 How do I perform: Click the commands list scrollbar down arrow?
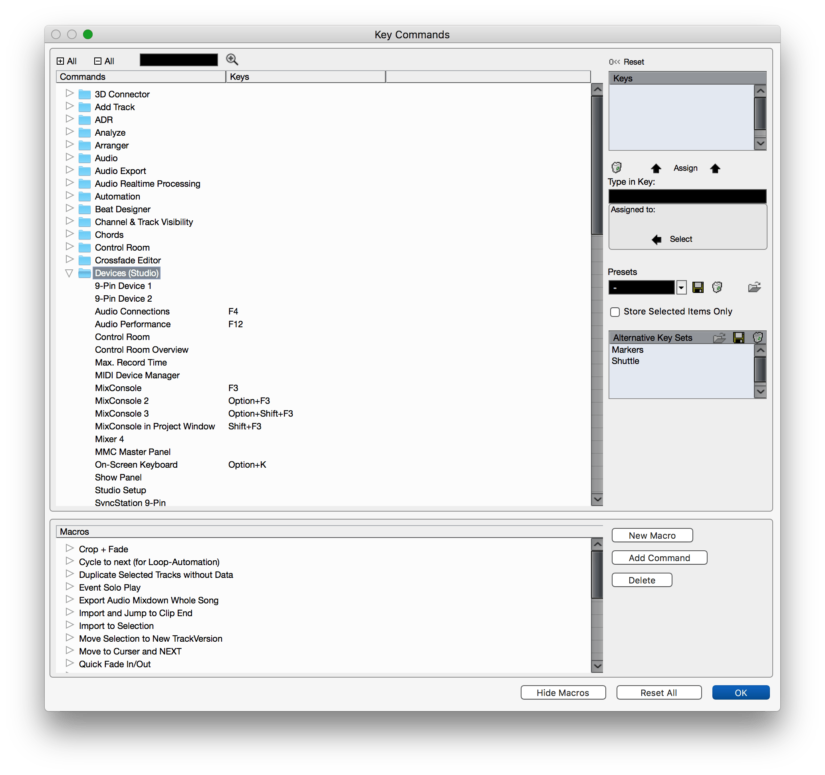click(x=597, y=498)
